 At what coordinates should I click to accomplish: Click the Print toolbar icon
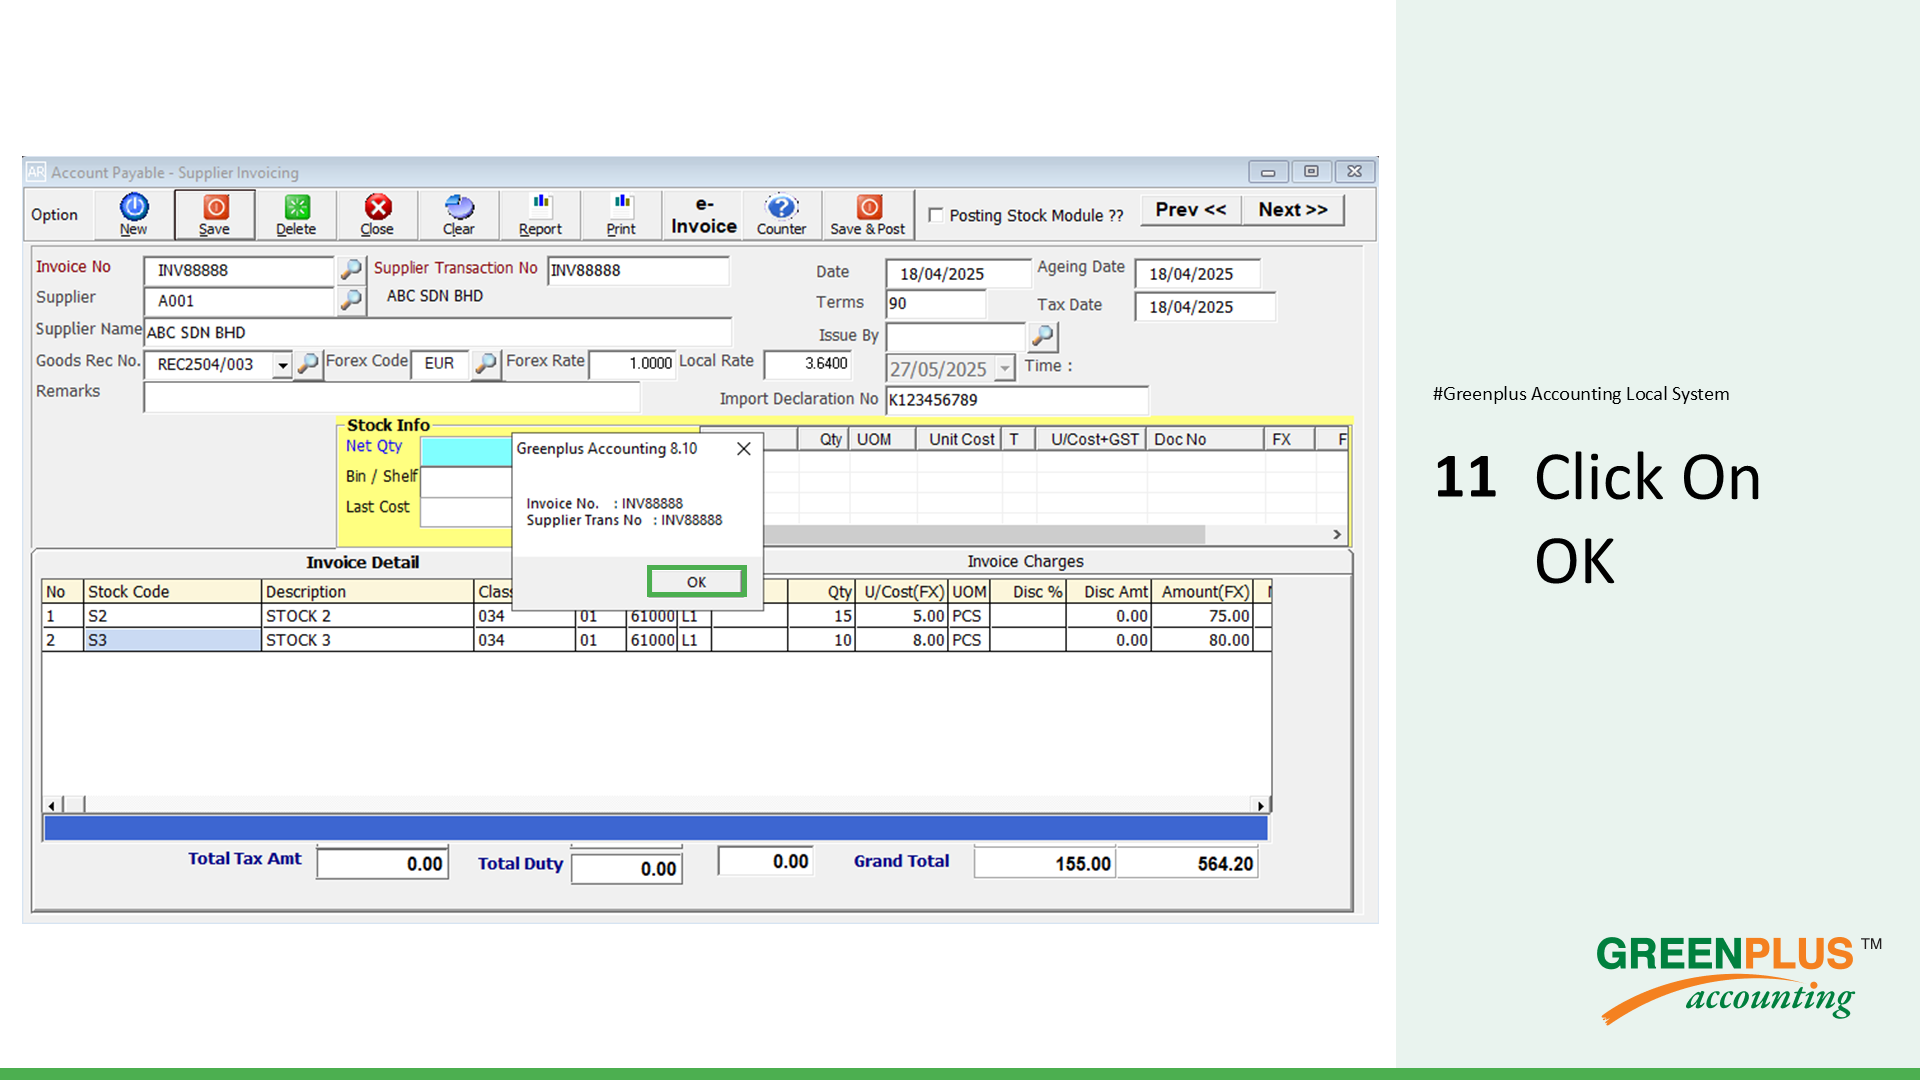click(x=621, y=215)
